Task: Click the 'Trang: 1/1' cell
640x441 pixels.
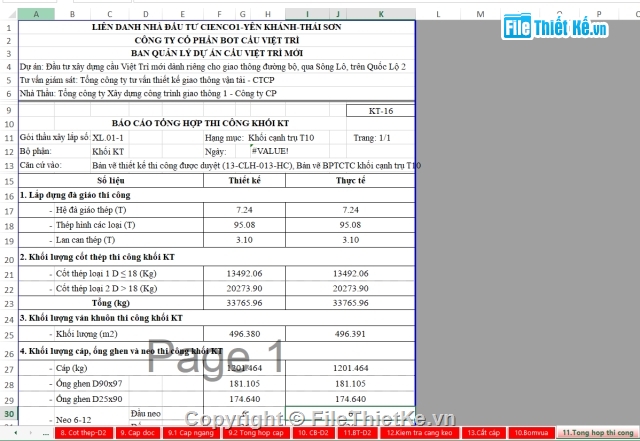Action: [x=372, y=138]
